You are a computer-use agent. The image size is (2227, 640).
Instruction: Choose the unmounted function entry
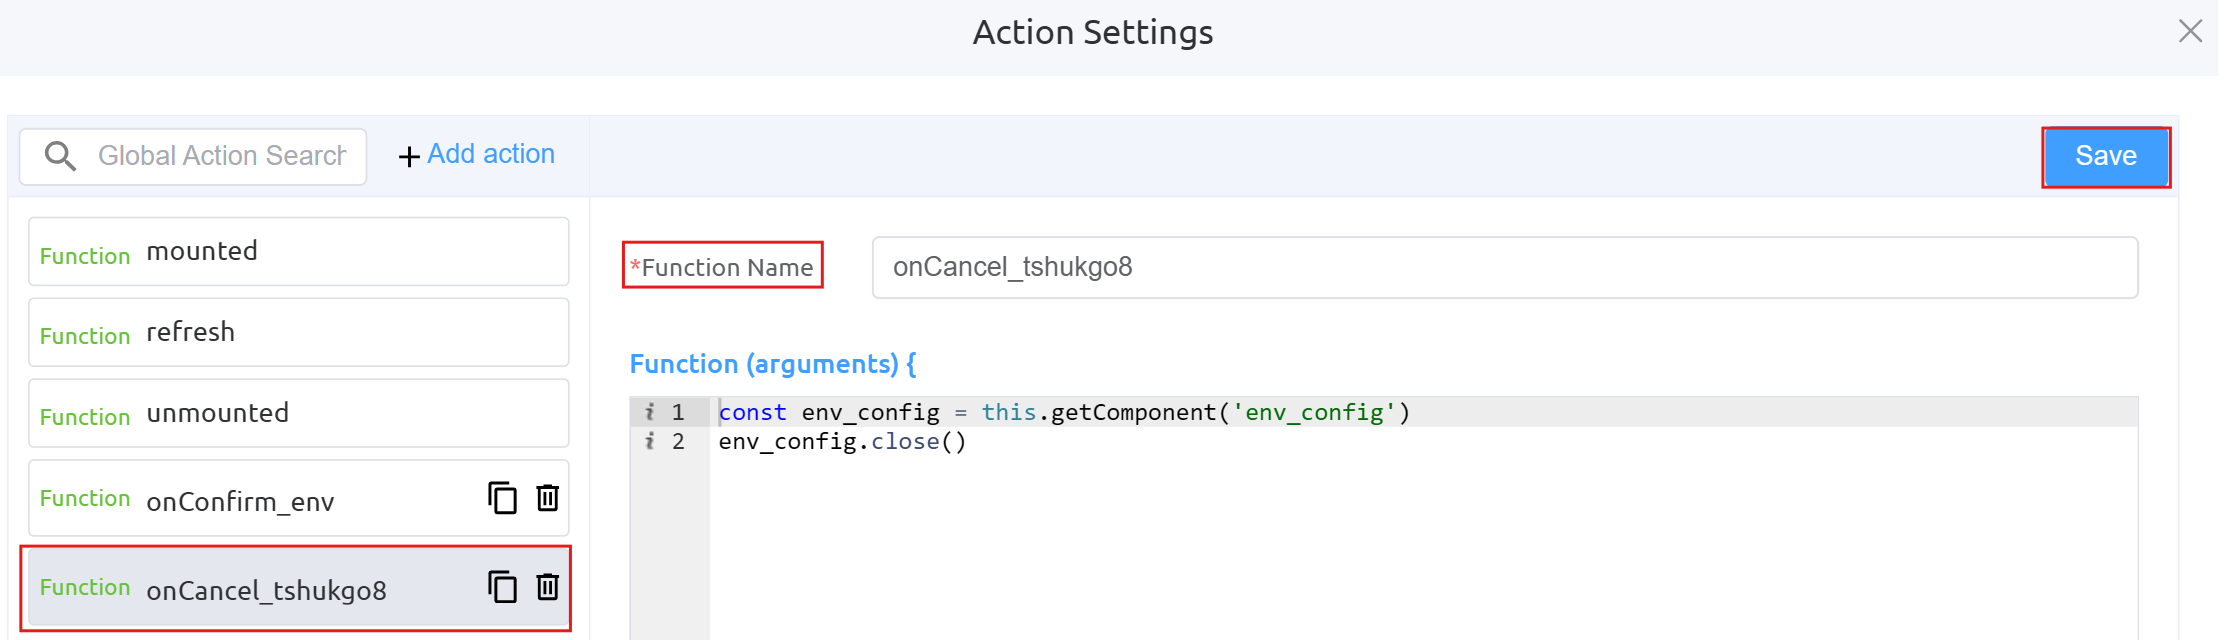click(x=298, y=413)
